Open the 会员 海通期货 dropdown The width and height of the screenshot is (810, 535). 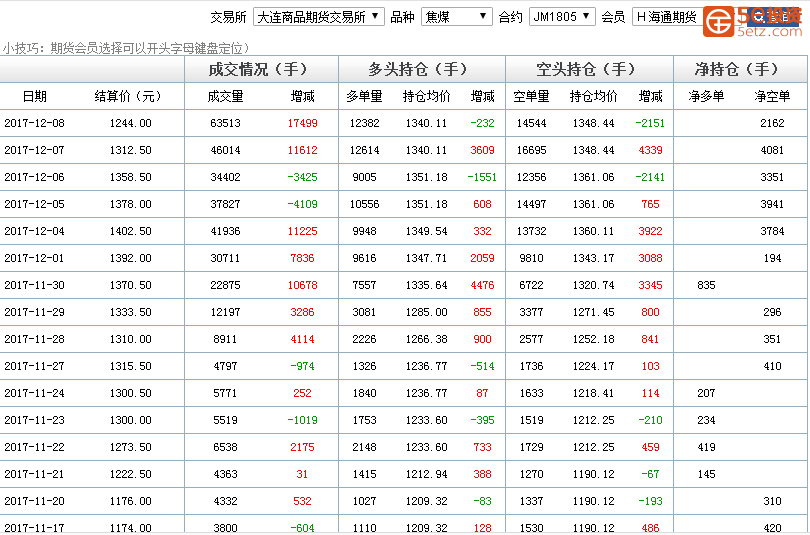tap(667, 17)
